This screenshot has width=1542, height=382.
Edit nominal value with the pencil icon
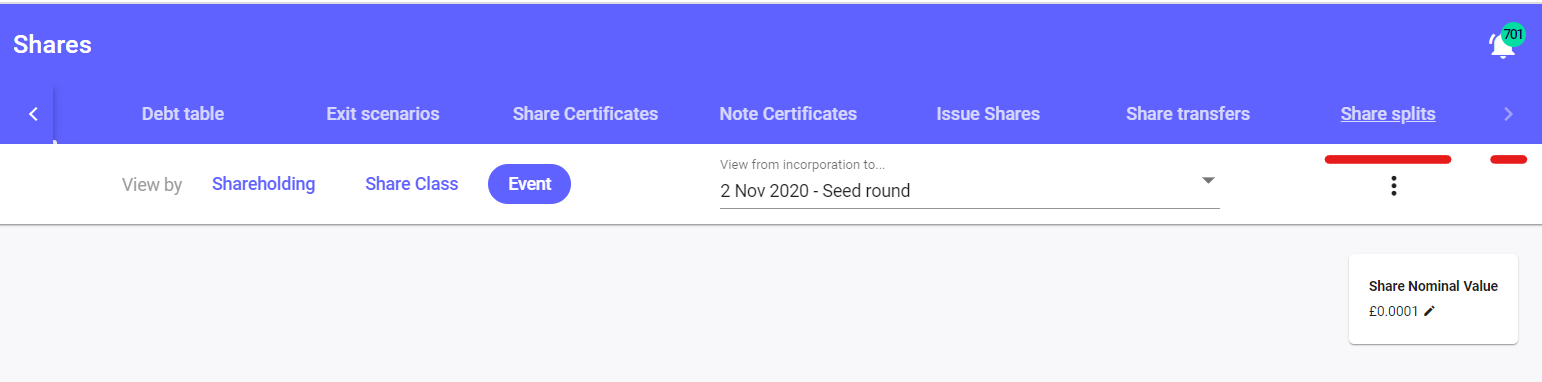click(1429, 311)
